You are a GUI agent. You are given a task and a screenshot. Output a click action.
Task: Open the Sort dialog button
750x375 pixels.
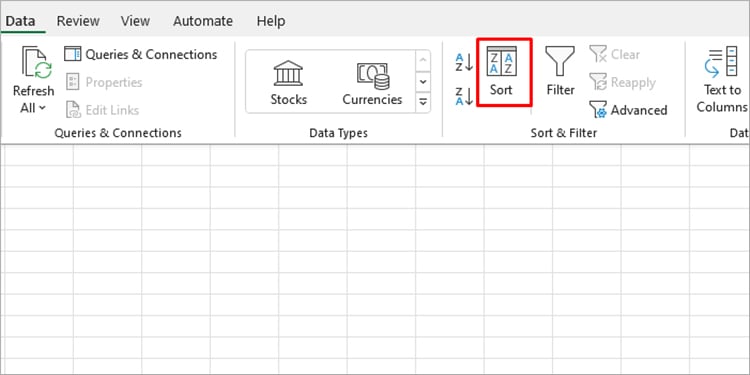(504, 72)
